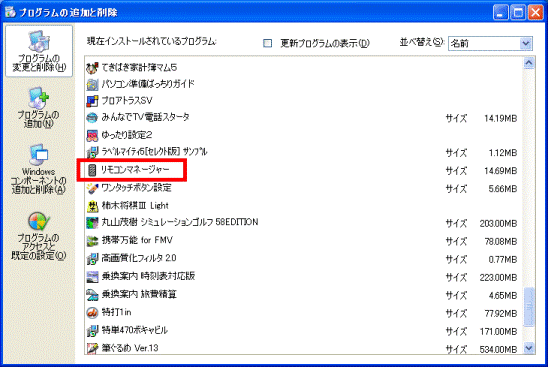Screen dimensions: 548x367
Task: Select パソコン準備ばっちりガイド entry name
Action: [x=148, y=84]
